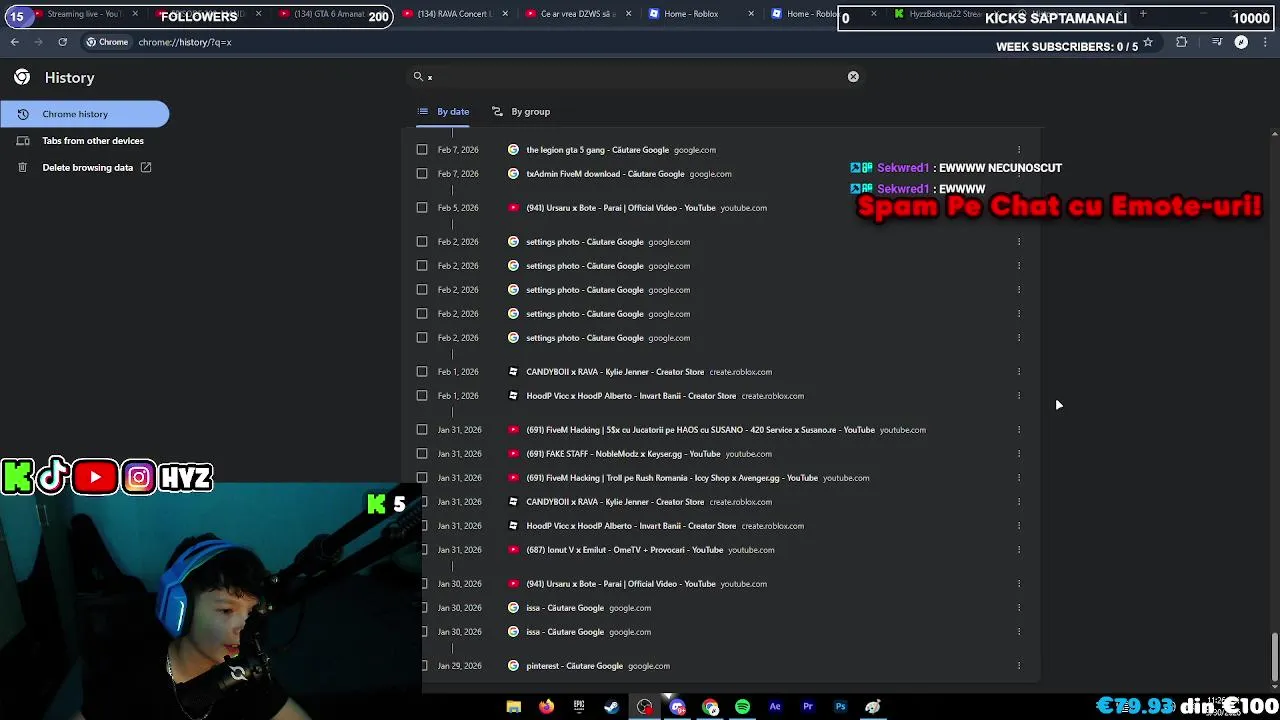
Task: Check the box for FiveM Hacking SUSANO entry
Action: [424, 430]
